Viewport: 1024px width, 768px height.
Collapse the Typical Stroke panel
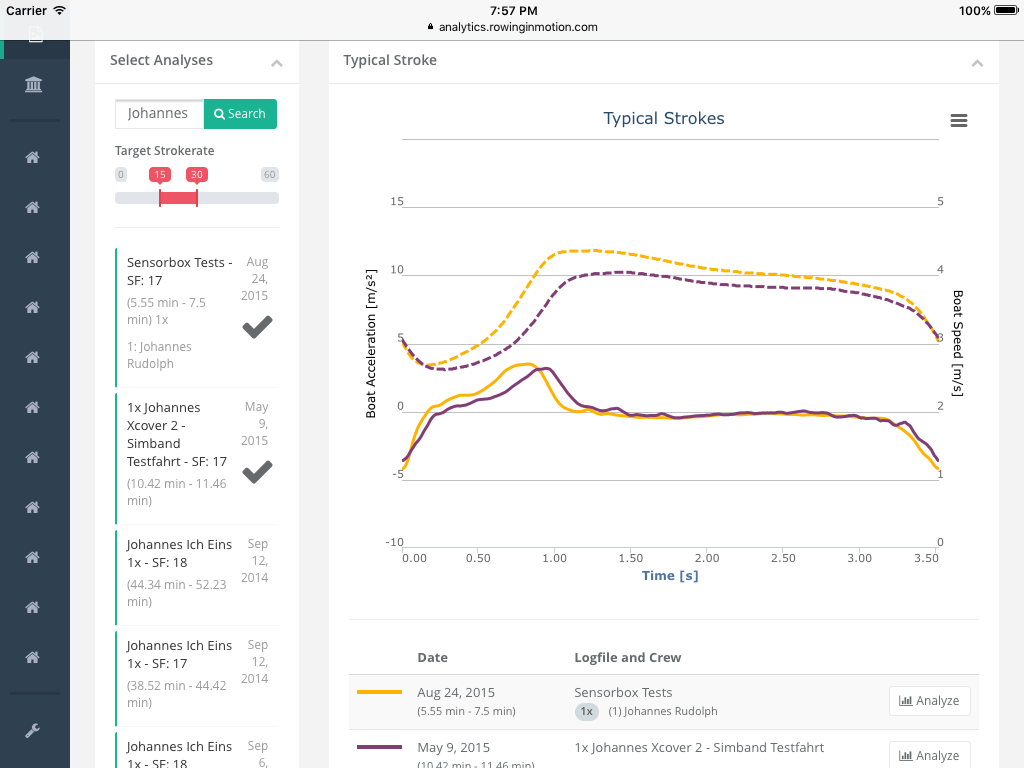[x=977, y=61]
